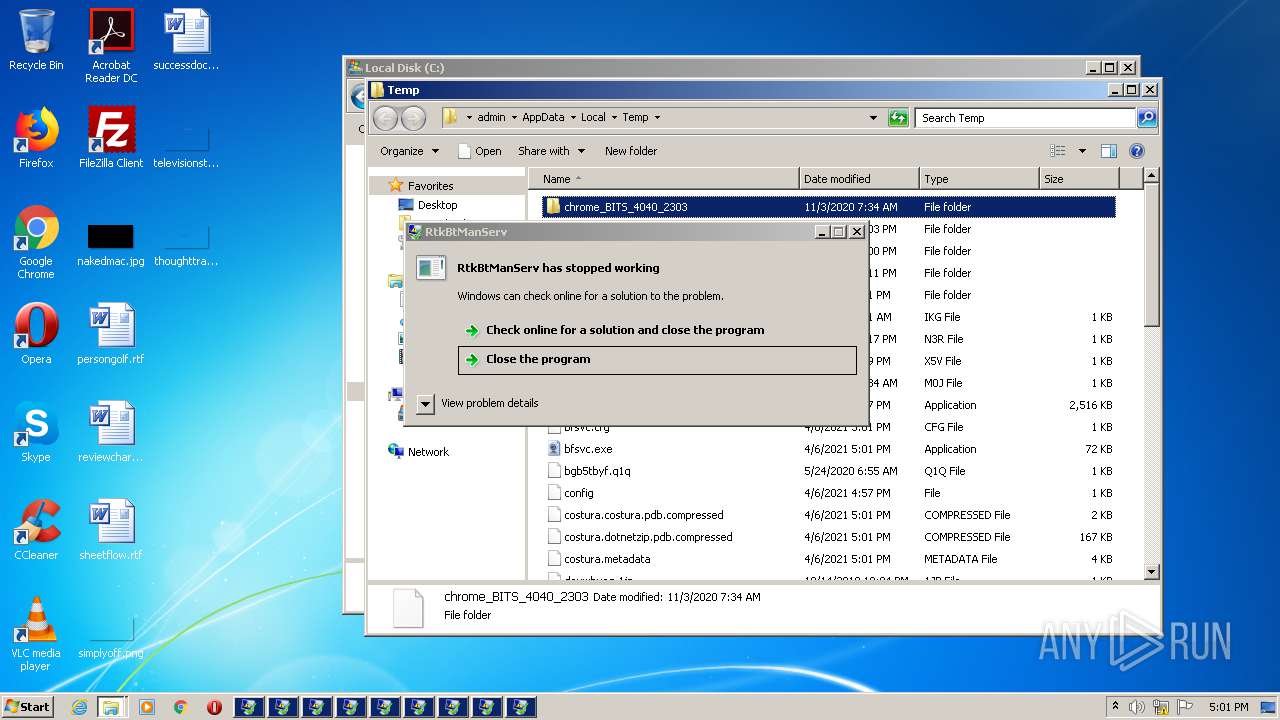The width and height of the screenshot is (1280, 720).
Task: Open address bar history dropdown arrow
Action: 873,118
